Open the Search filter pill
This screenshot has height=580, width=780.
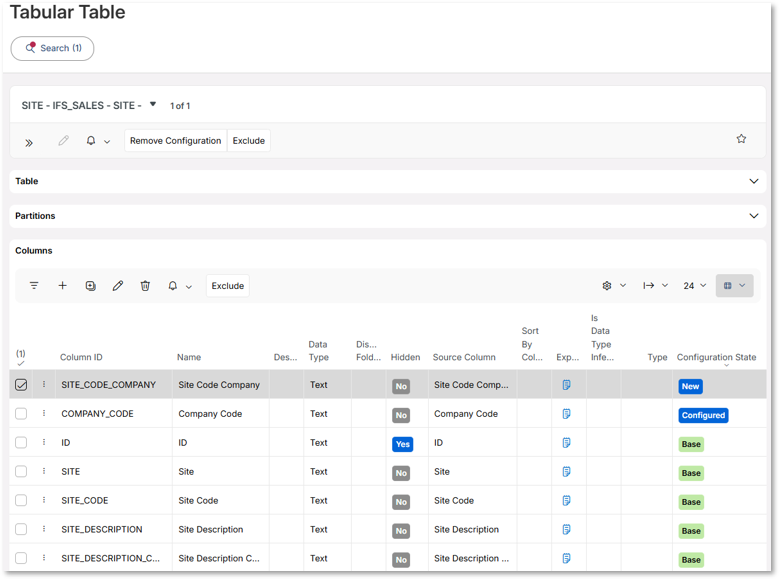[x=52, y=48]
